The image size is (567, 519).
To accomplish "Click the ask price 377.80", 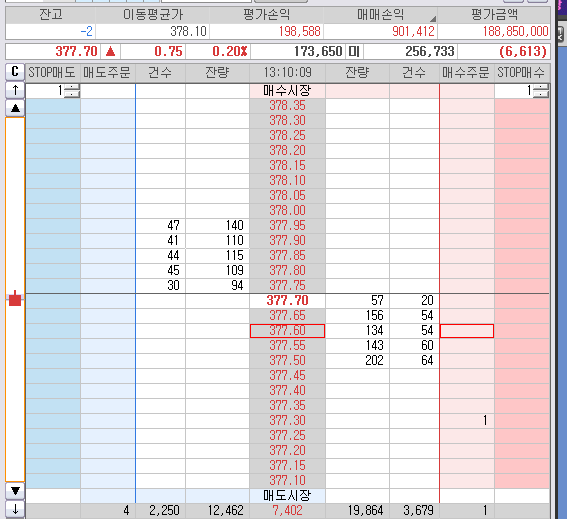I will 287,271.
